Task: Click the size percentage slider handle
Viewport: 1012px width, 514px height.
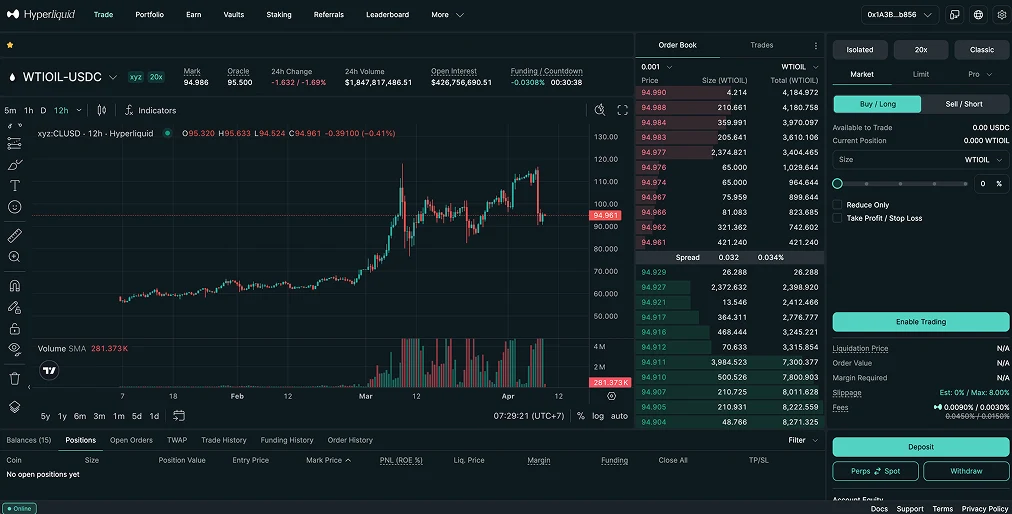Action: (x=837, y=183)
